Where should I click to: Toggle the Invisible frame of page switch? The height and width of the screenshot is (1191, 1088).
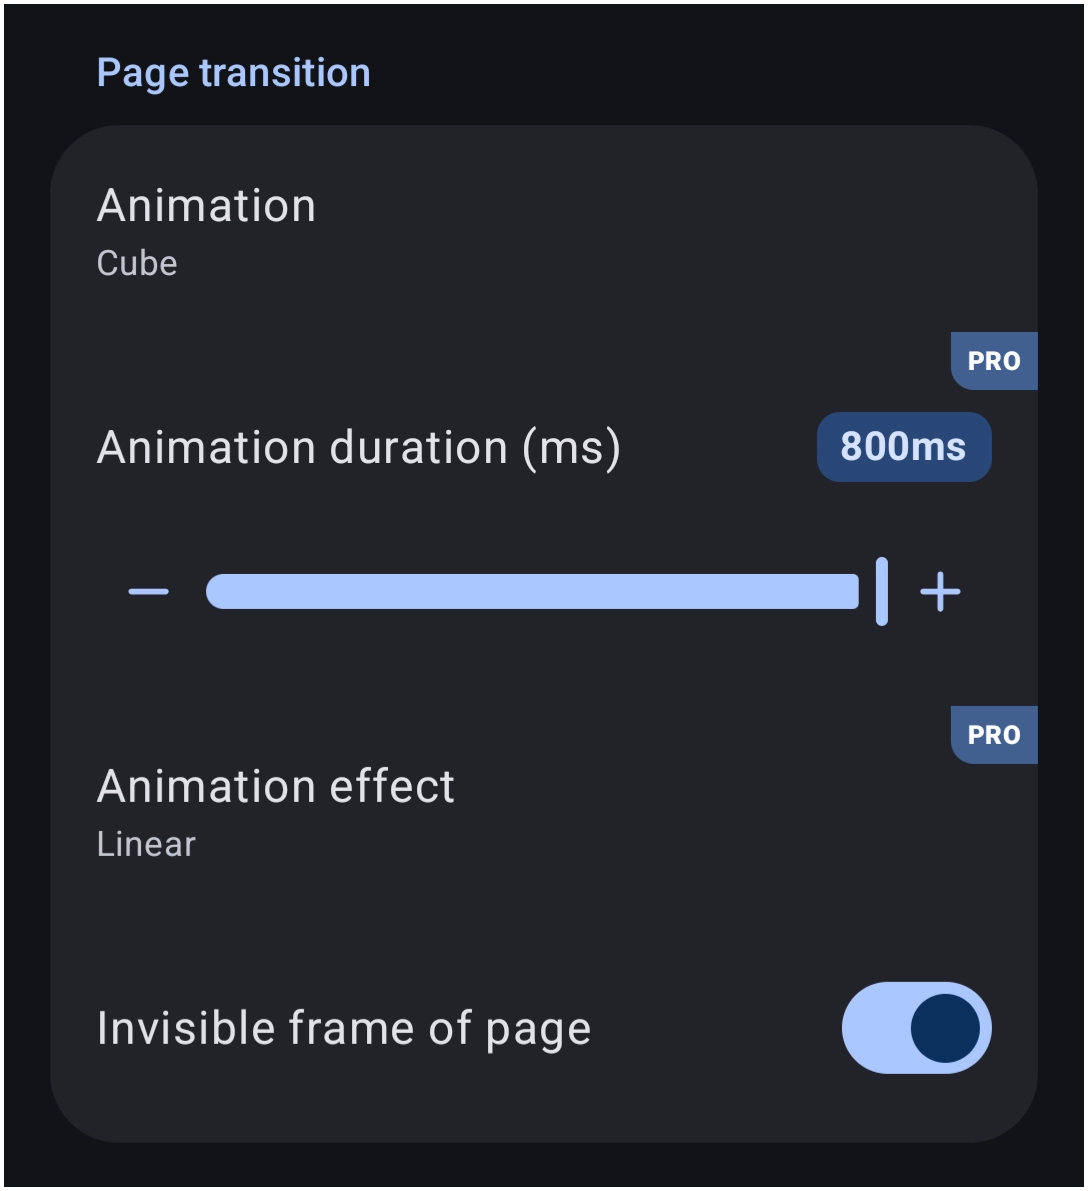[916, 1028]
